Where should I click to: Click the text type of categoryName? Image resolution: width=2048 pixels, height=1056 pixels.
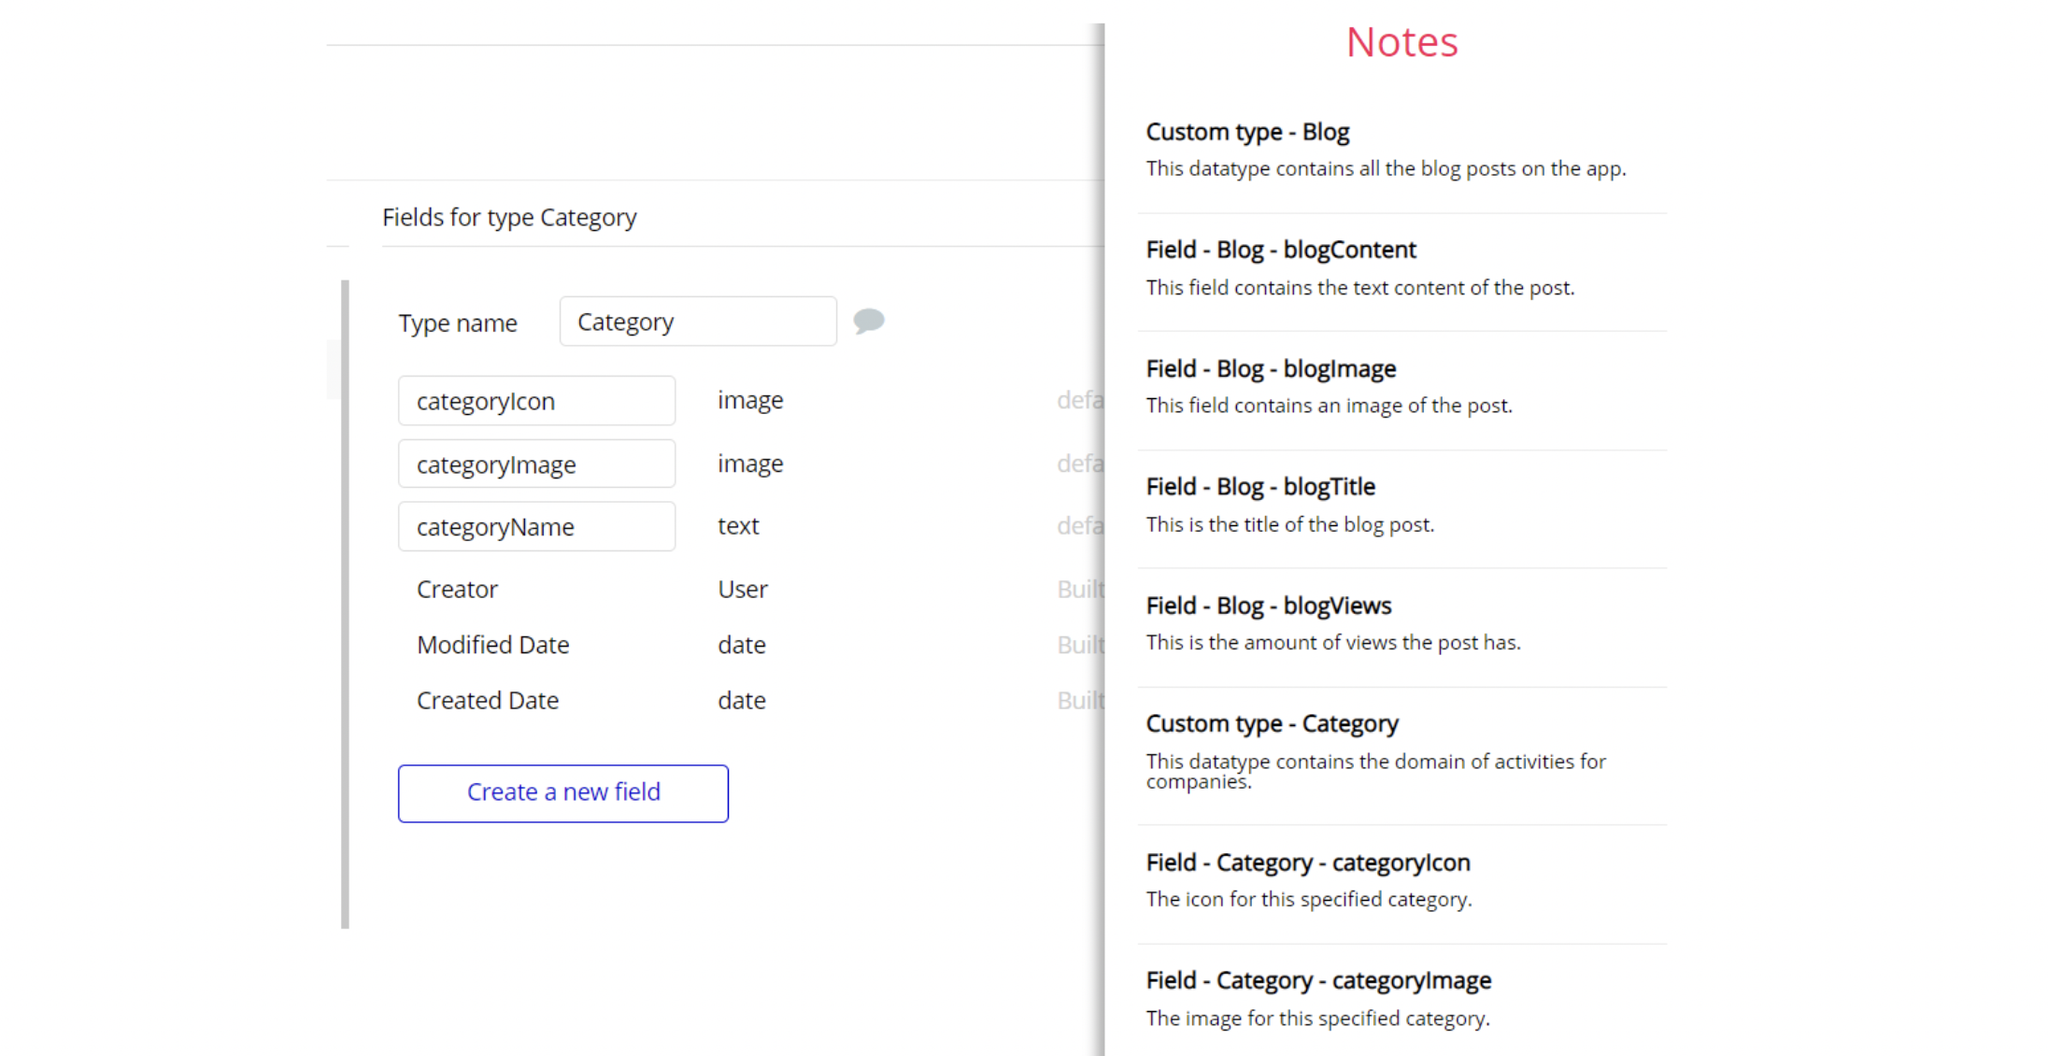coord(738,527)
